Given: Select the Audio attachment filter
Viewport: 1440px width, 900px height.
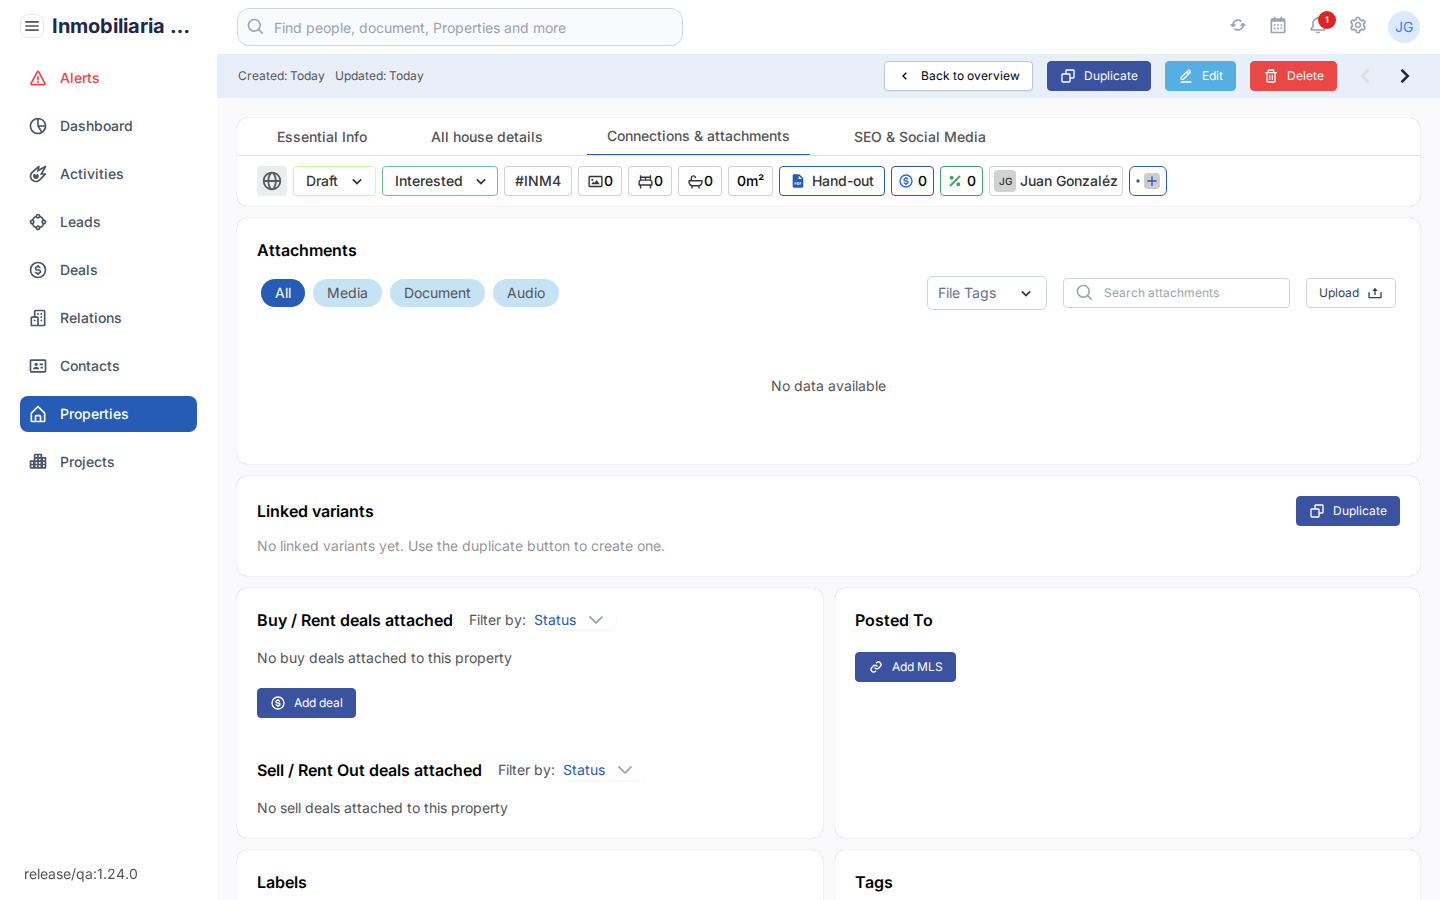Looking at the screenshot, I should click(525, 293).
